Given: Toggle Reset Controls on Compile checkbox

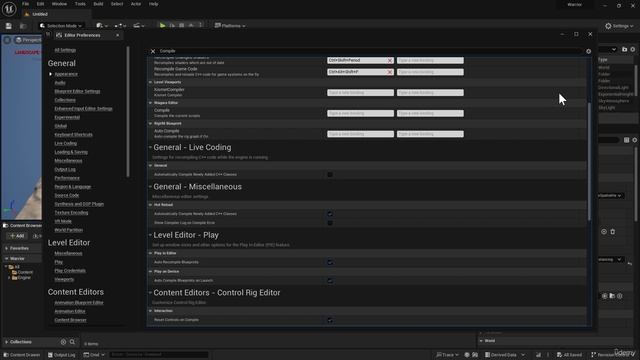Looking at the screenshot, I should point(330,320).
